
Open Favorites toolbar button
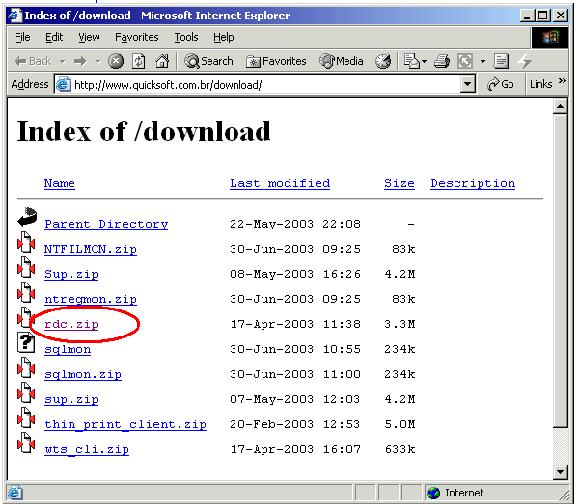point(276,61)
